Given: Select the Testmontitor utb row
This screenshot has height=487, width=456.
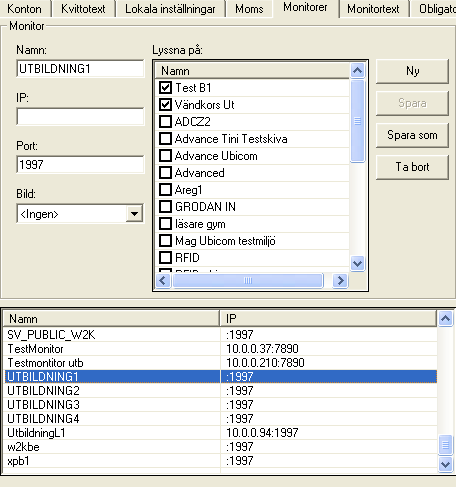Looking at the screenshot, I should coord(221,363).
